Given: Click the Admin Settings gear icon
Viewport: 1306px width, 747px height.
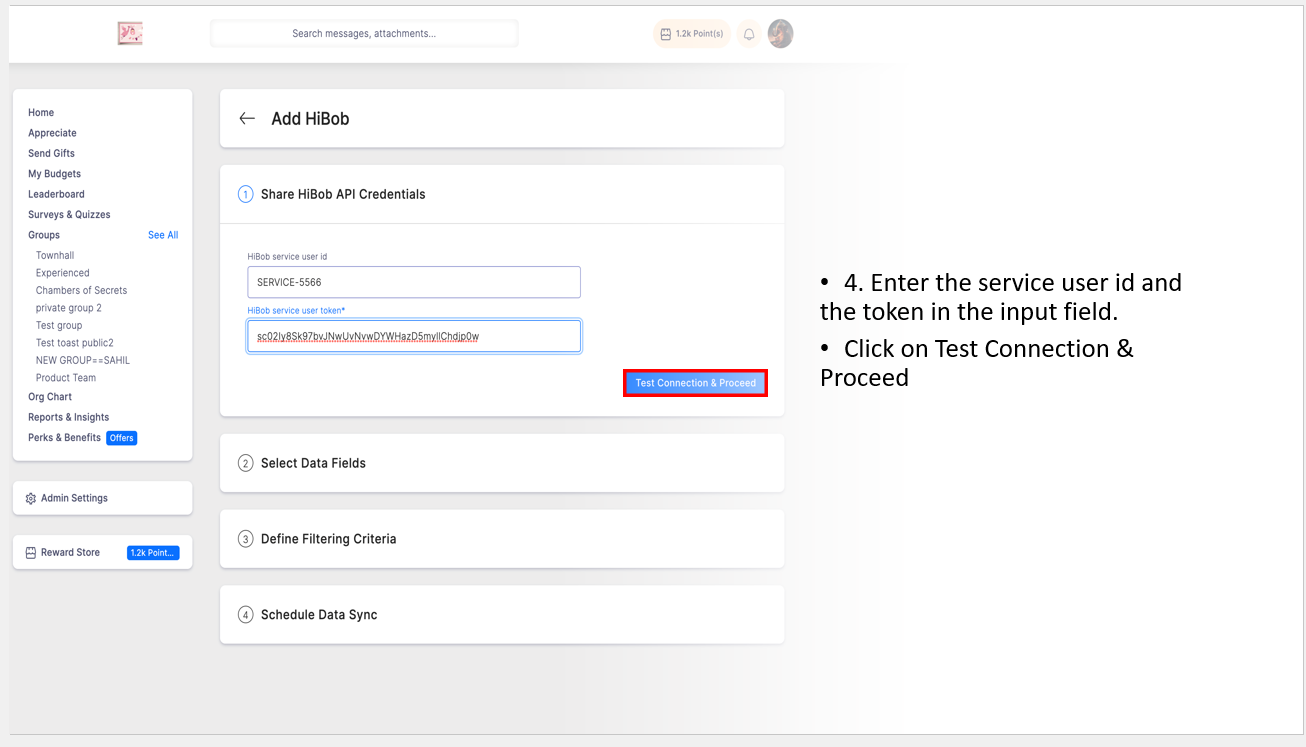Looking at the screenshot, I should coord(31,499).
